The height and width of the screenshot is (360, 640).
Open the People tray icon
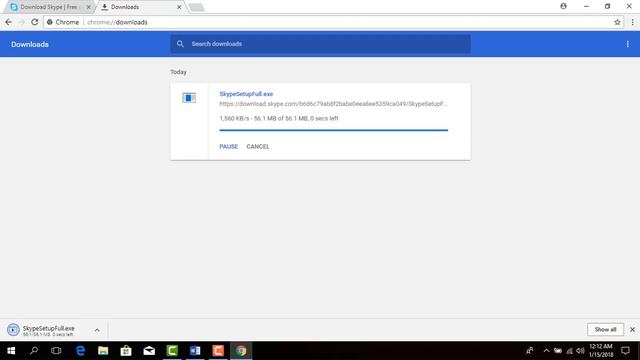[x=529, y=351]
